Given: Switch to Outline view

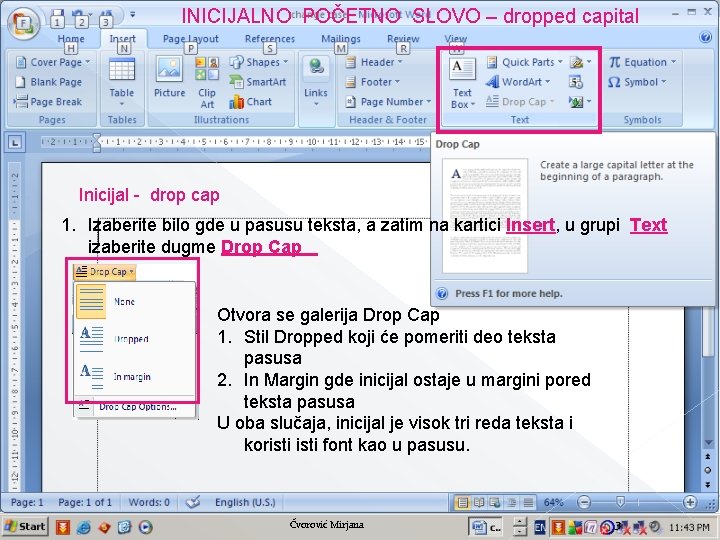Looking at the screenshot, I should click(512, 502).
